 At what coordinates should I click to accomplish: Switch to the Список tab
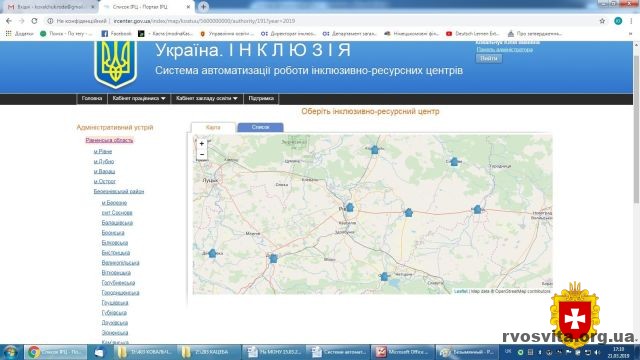(x=260, y=127)
